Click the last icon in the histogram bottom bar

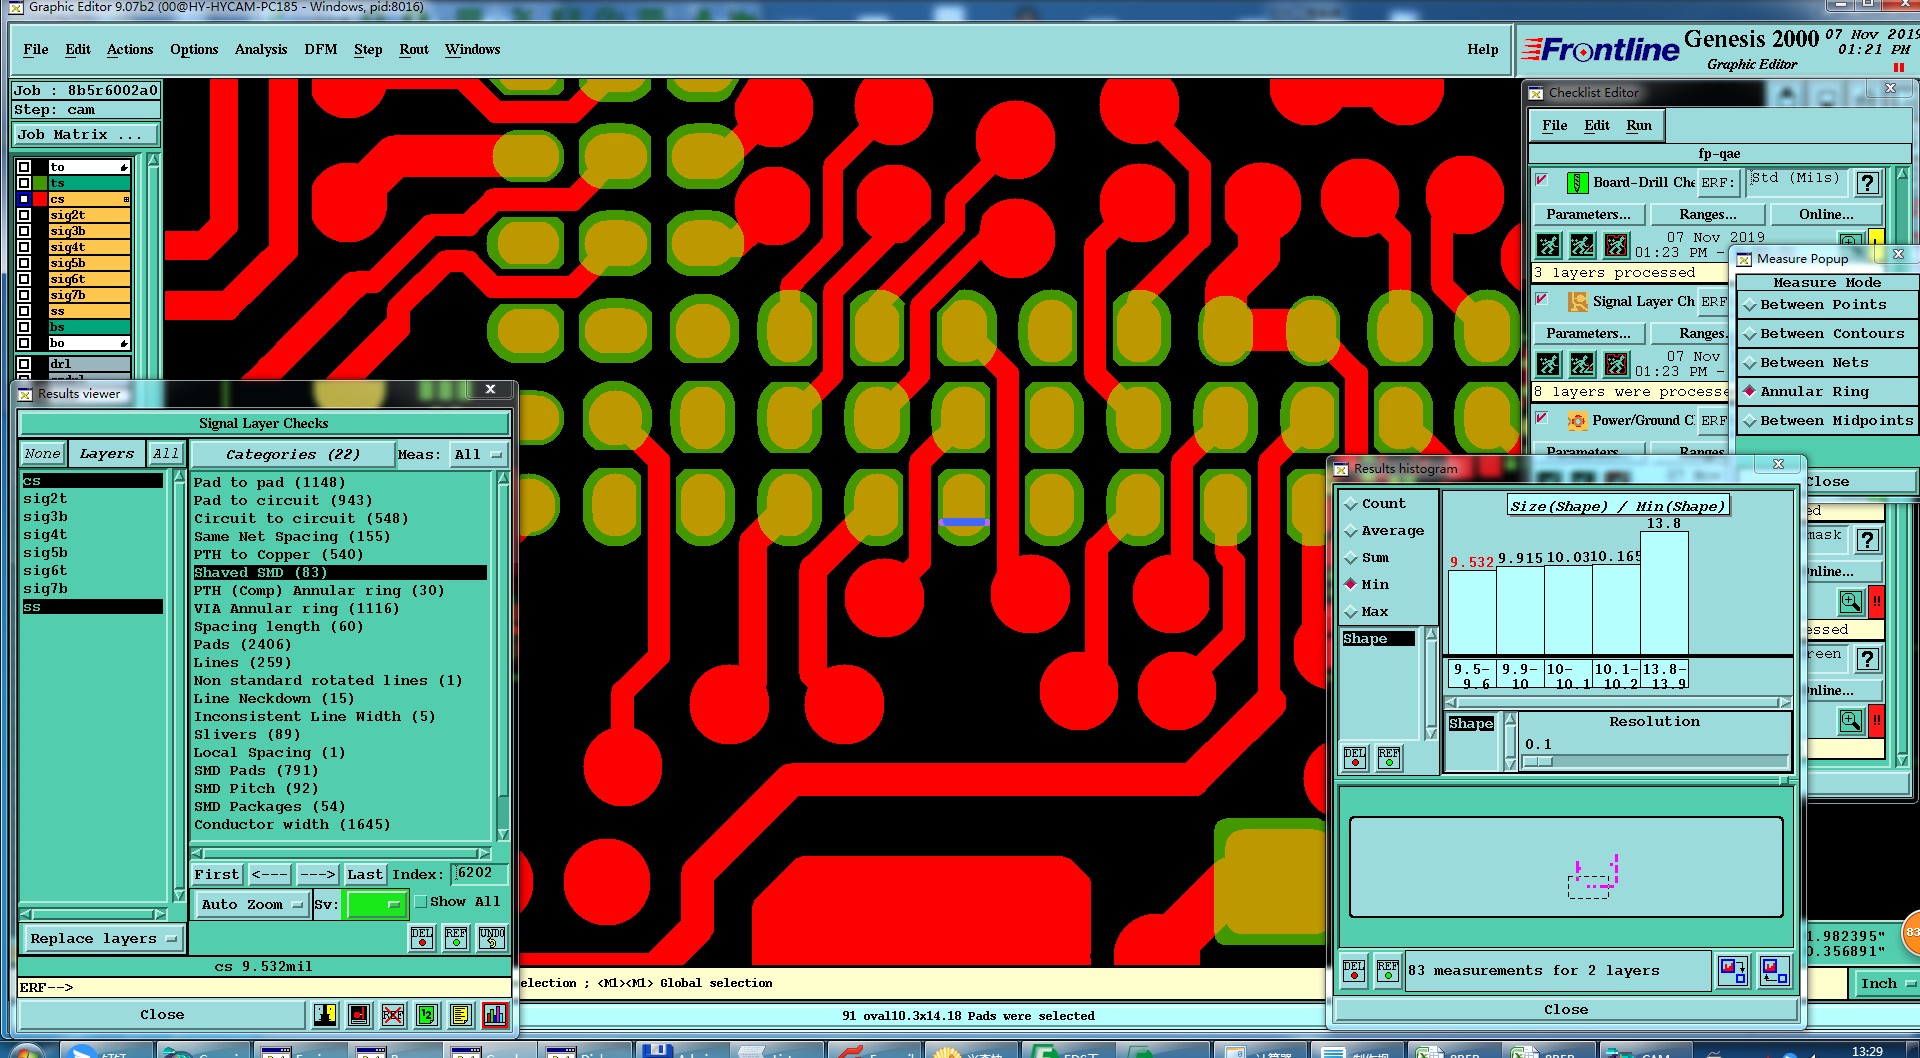[x=1775, y=970]
